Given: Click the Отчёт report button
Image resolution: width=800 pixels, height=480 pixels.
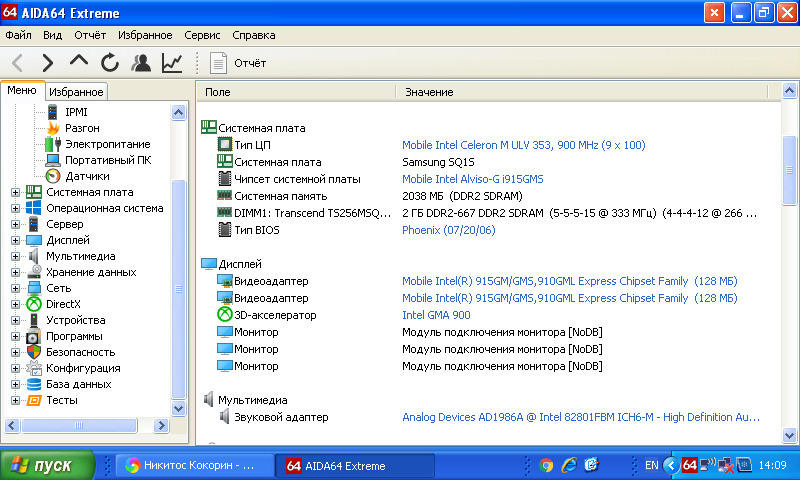Looking at the screenshot, I should click(239, 63).
